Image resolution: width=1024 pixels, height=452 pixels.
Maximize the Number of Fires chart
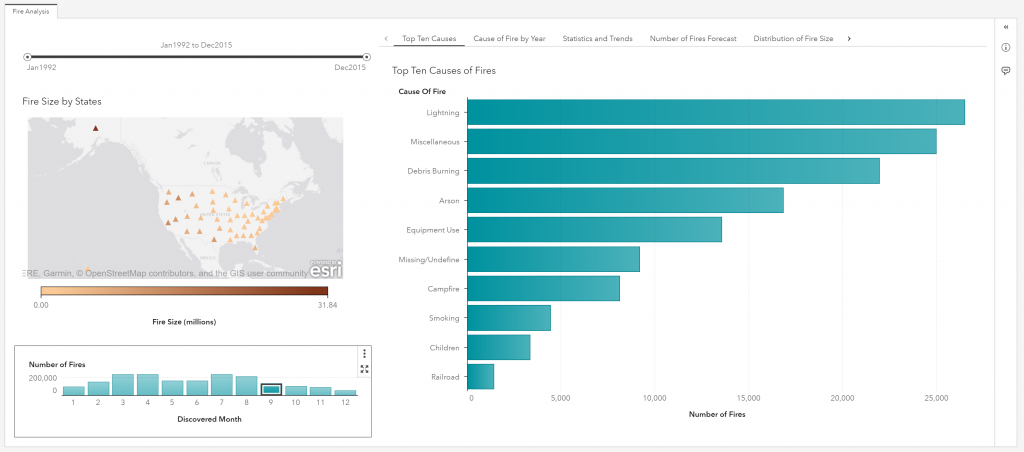click(365, 369)
